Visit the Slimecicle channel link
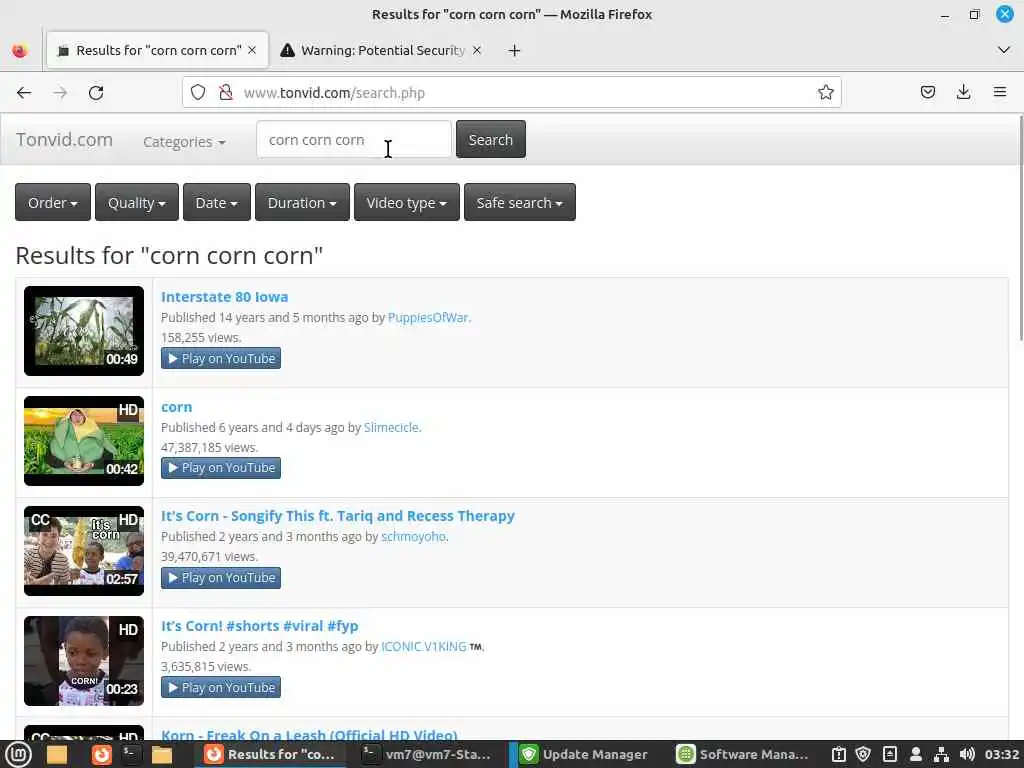The height and width of the screenshot is (768, 1024). pos(391,427)
